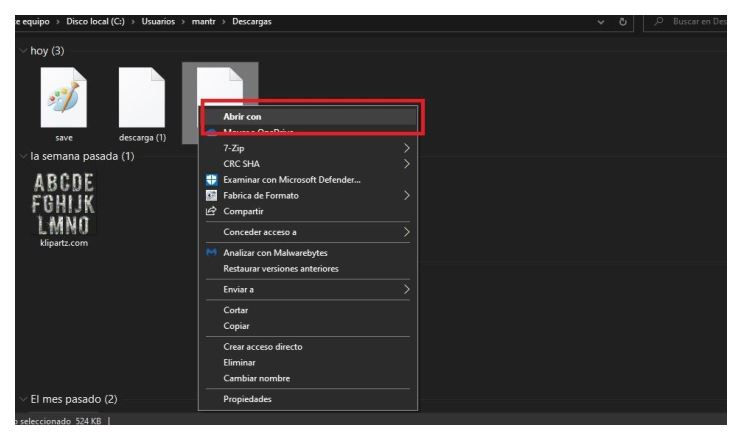The width and height of the screenshot is (741, 435).
Task: Click the Microsoft Defender shield icon
Action: point(211,180)
